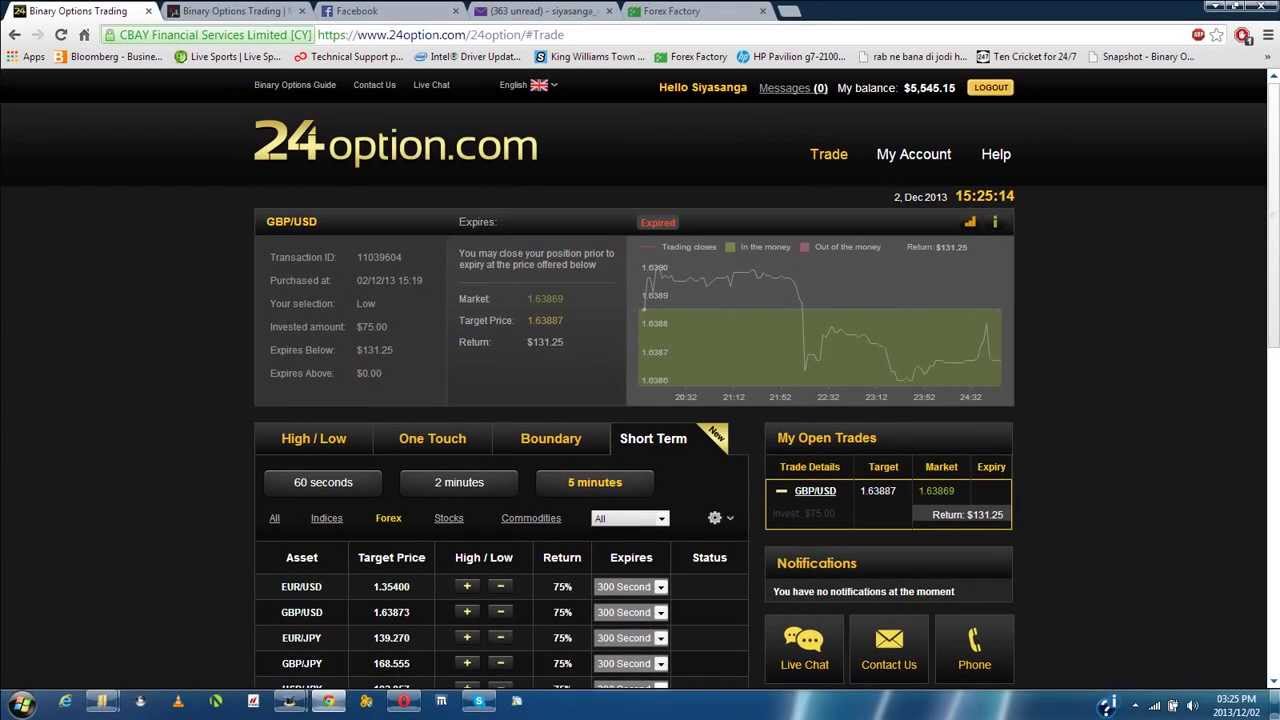
Task: Filter assets by All
Action: click(274, 518)
